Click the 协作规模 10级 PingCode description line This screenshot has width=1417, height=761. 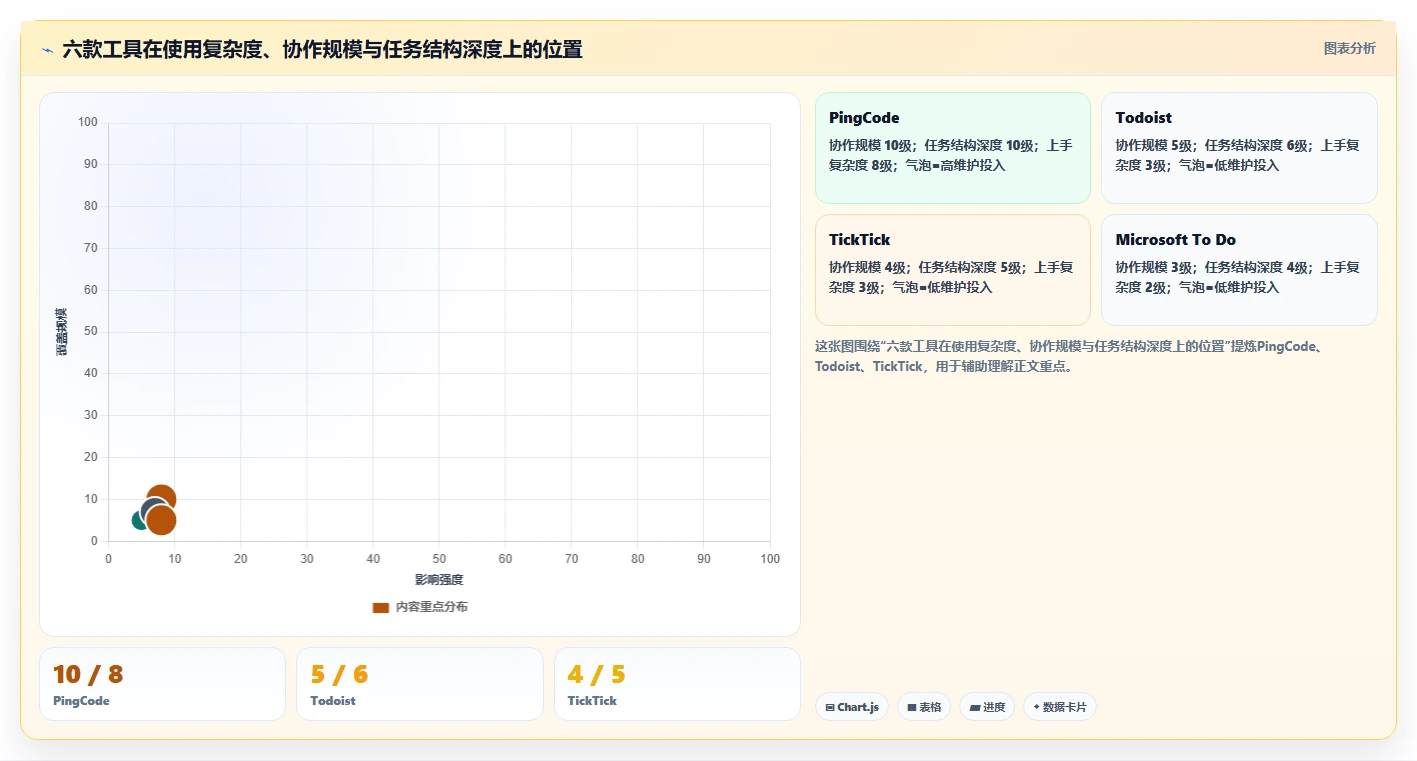tap(951, 155)
